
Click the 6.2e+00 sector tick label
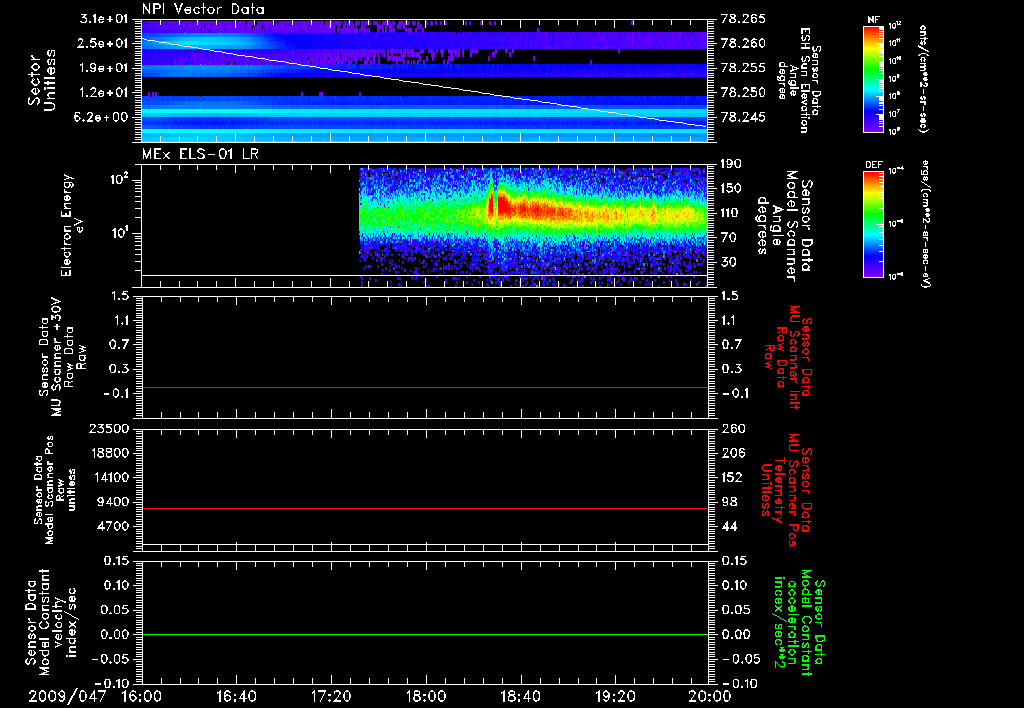click(103, 118)
